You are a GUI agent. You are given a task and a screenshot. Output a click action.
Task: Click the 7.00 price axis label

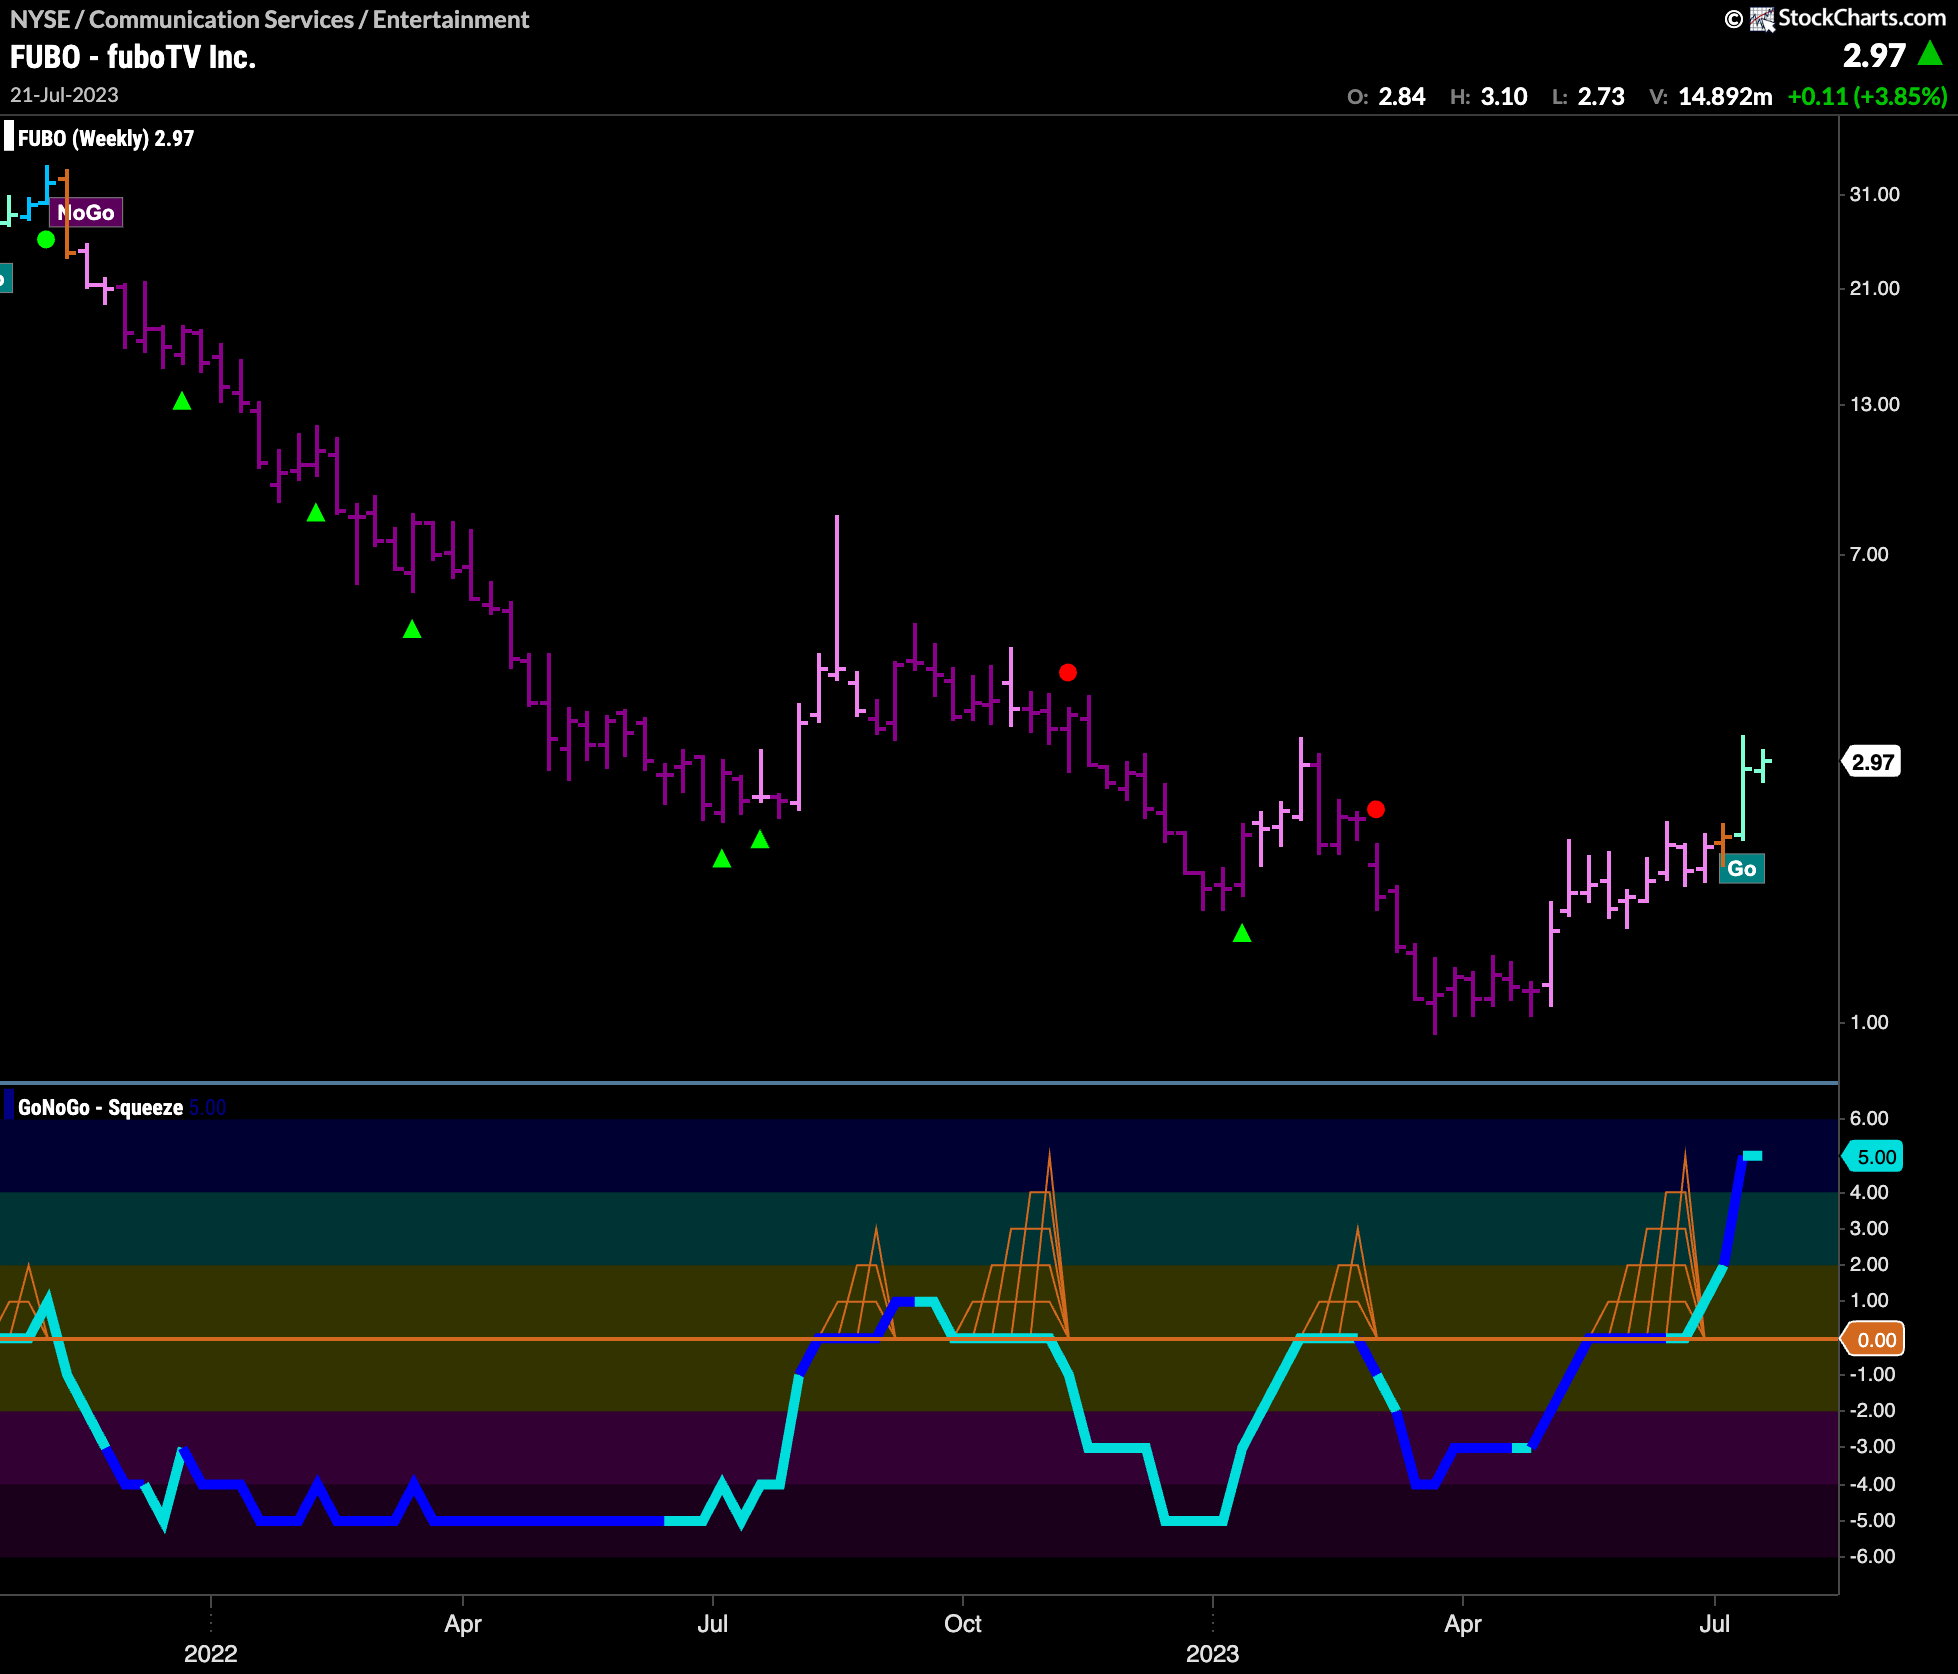tap(1869, 554)
